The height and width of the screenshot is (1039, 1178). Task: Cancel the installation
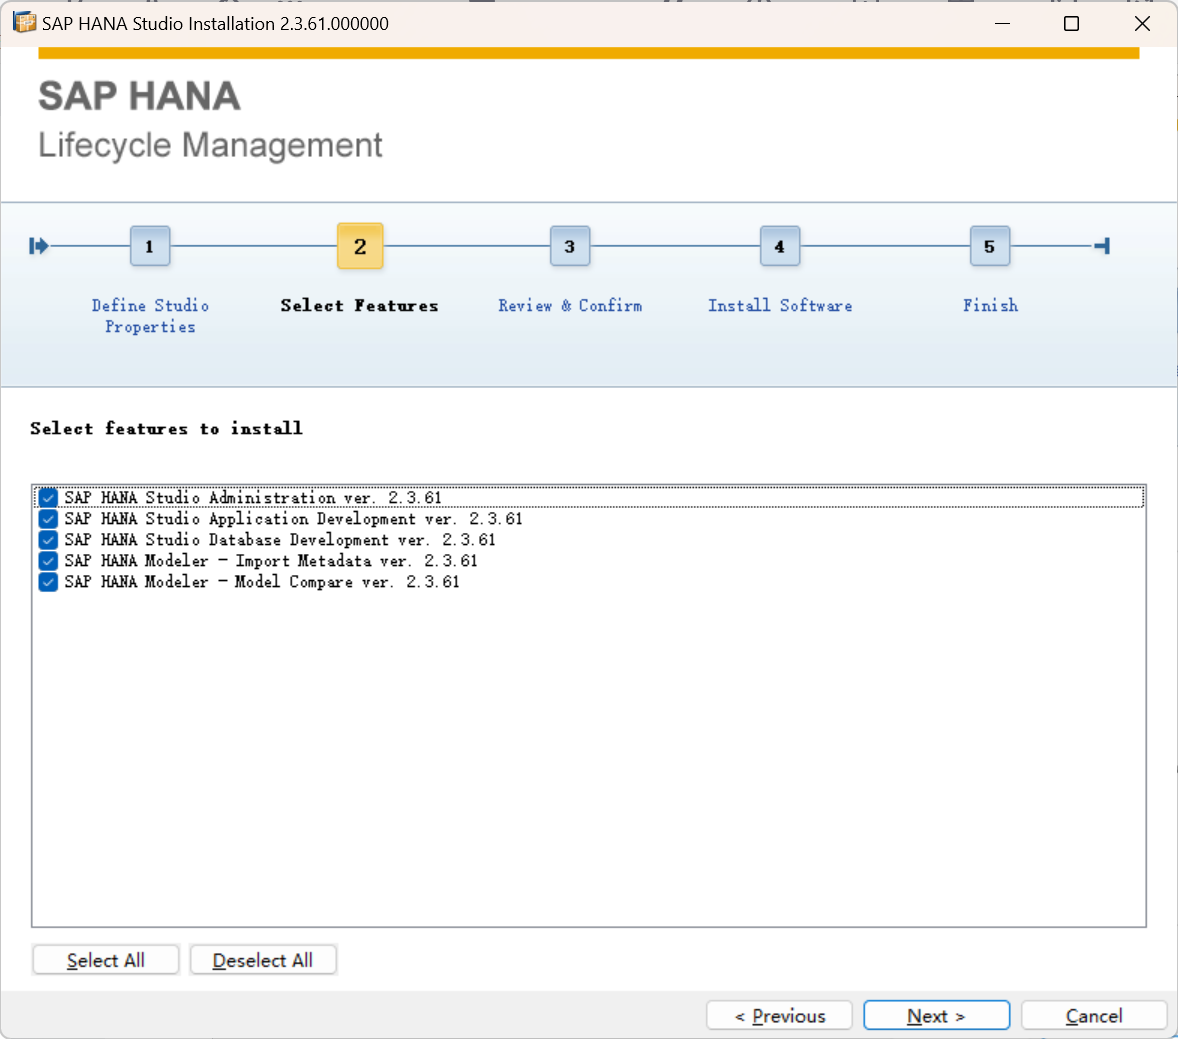1094,1016
